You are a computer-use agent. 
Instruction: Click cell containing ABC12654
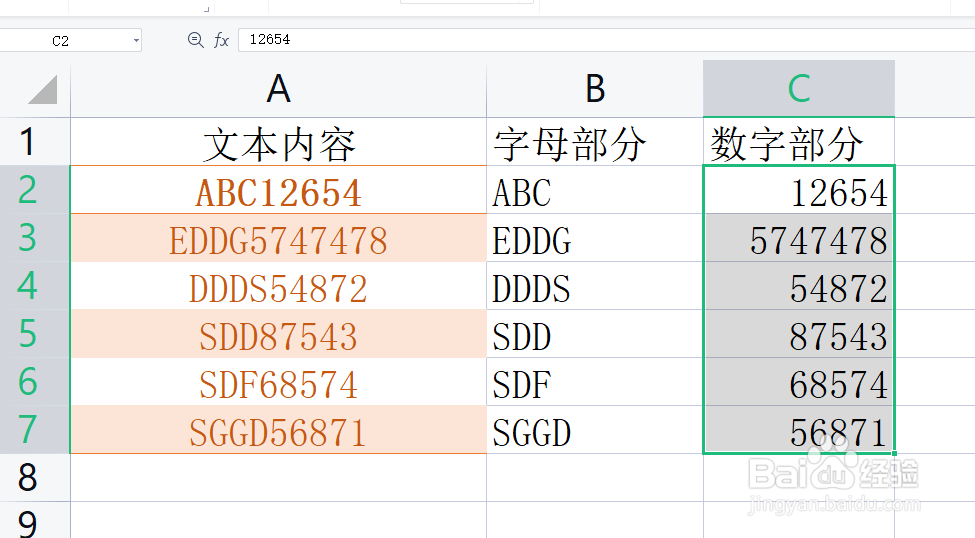279,190
